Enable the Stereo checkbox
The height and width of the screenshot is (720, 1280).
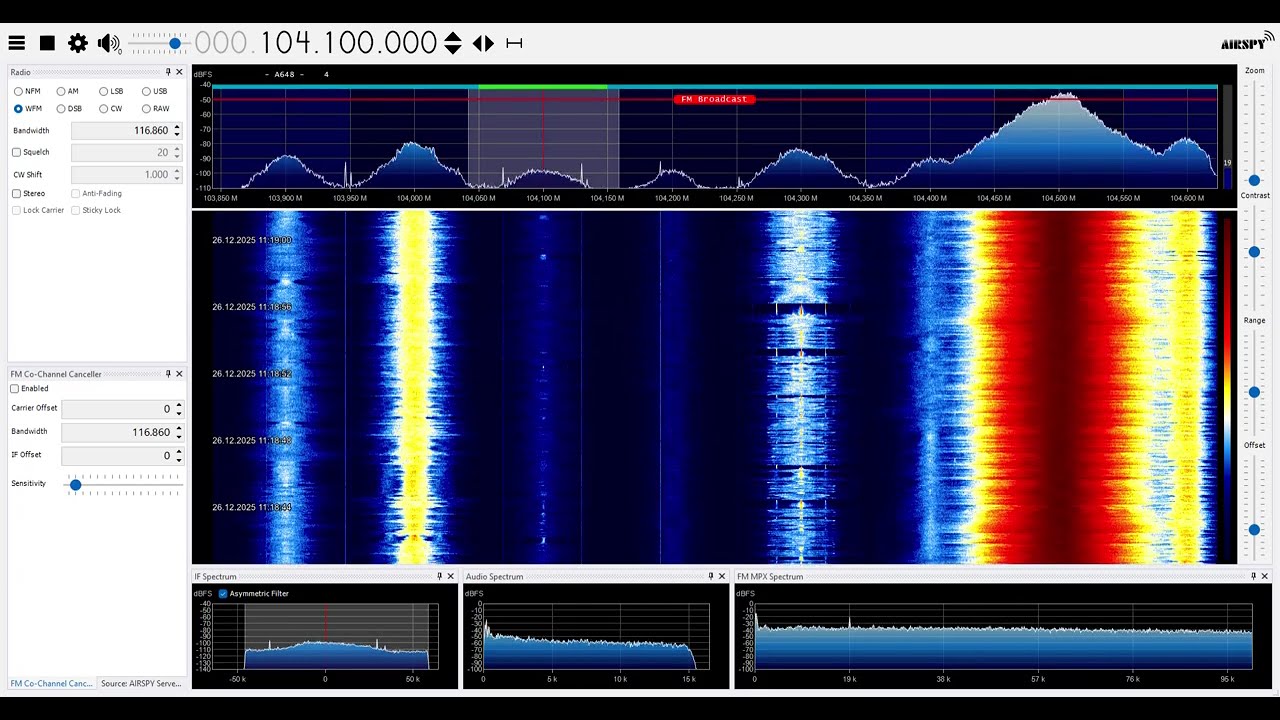tap(16, 193)
